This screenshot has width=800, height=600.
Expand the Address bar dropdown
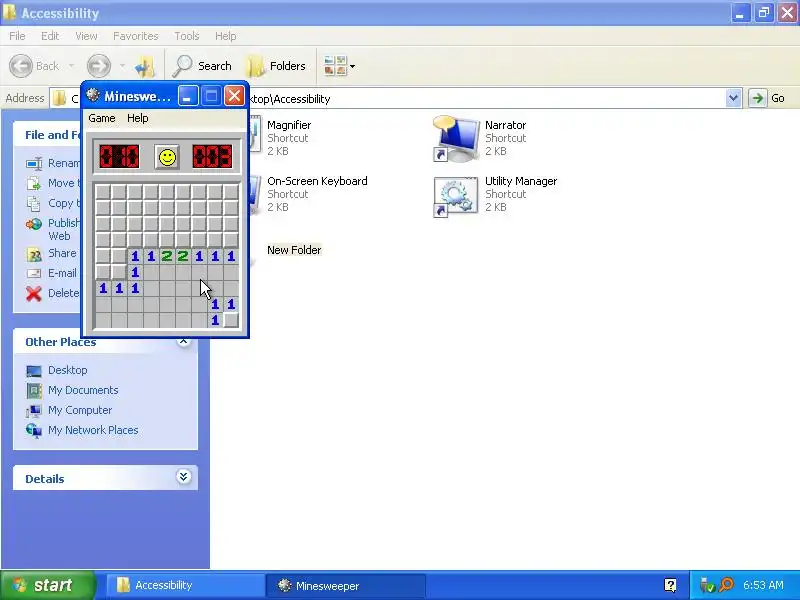[x=733, y=98]
